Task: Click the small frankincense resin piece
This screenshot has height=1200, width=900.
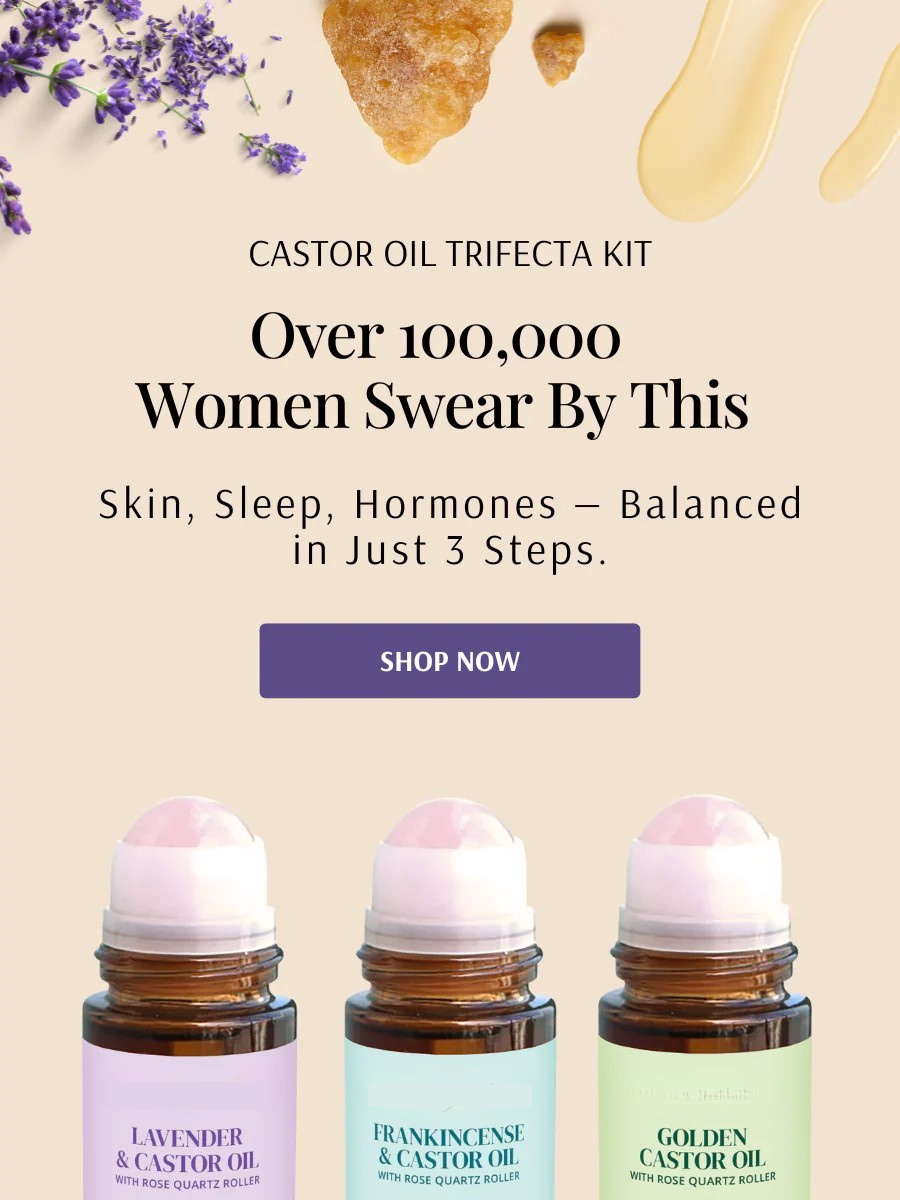Action: [558, 56]
